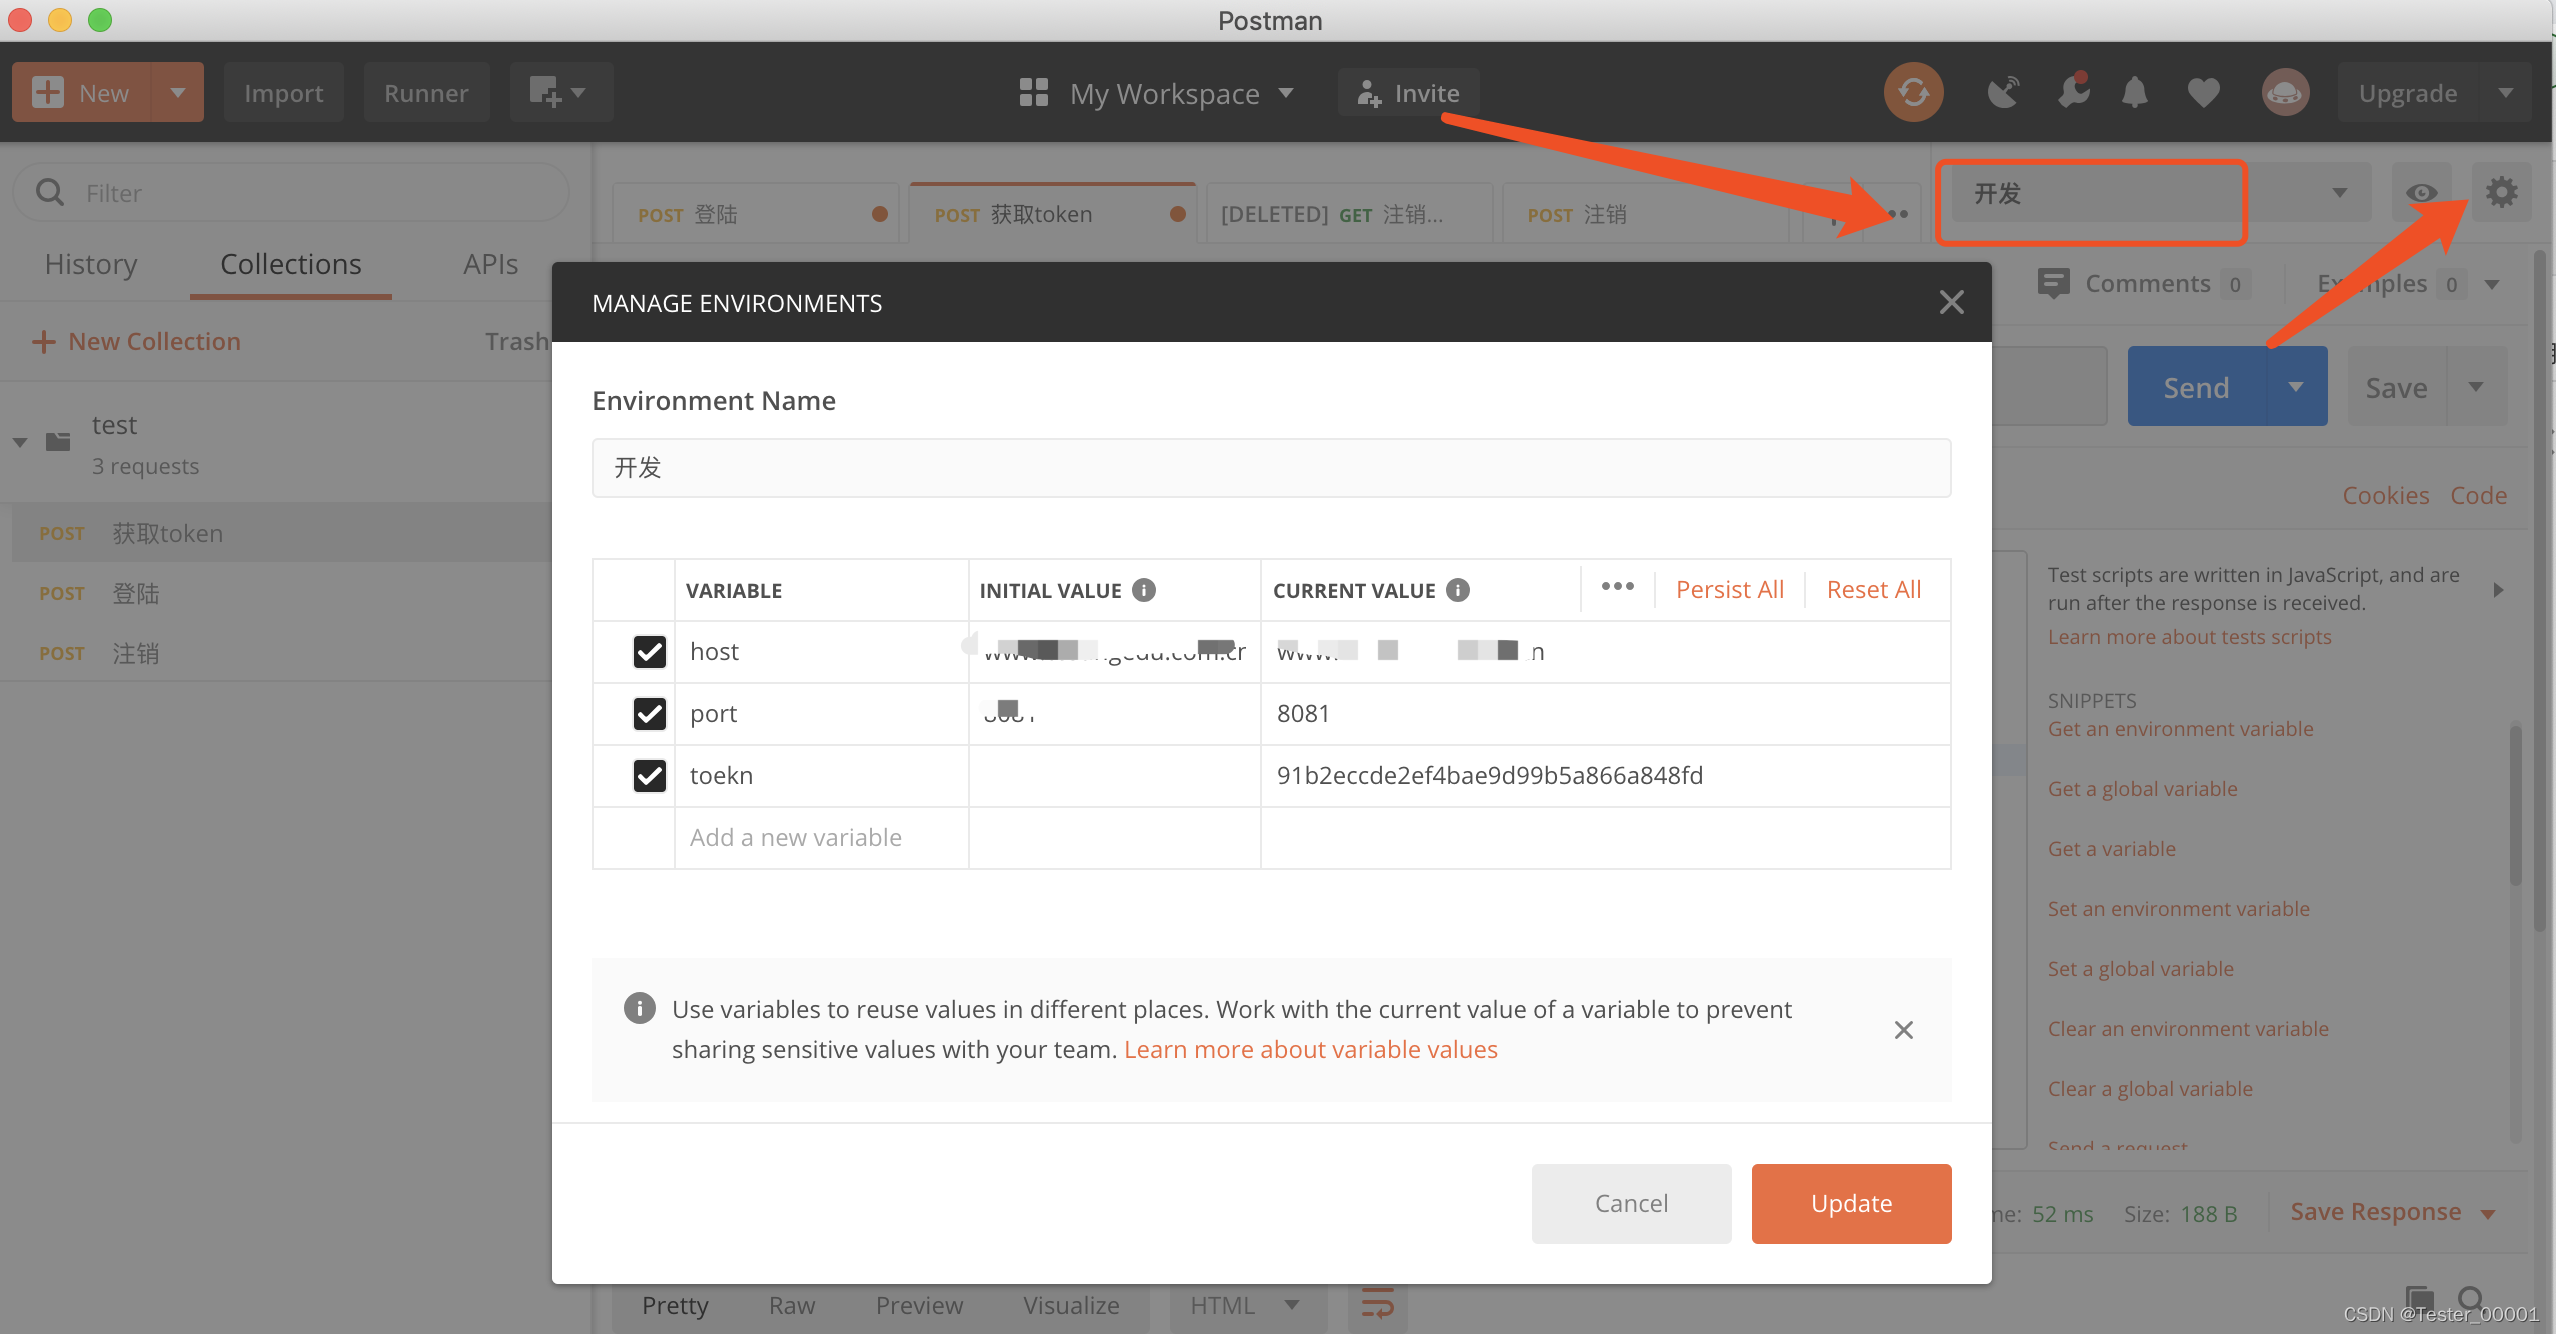The width and height of the screenshot is (2556, 1334).
Task: Uncheck the port variable checkbox
Action: tap(649, 714)
